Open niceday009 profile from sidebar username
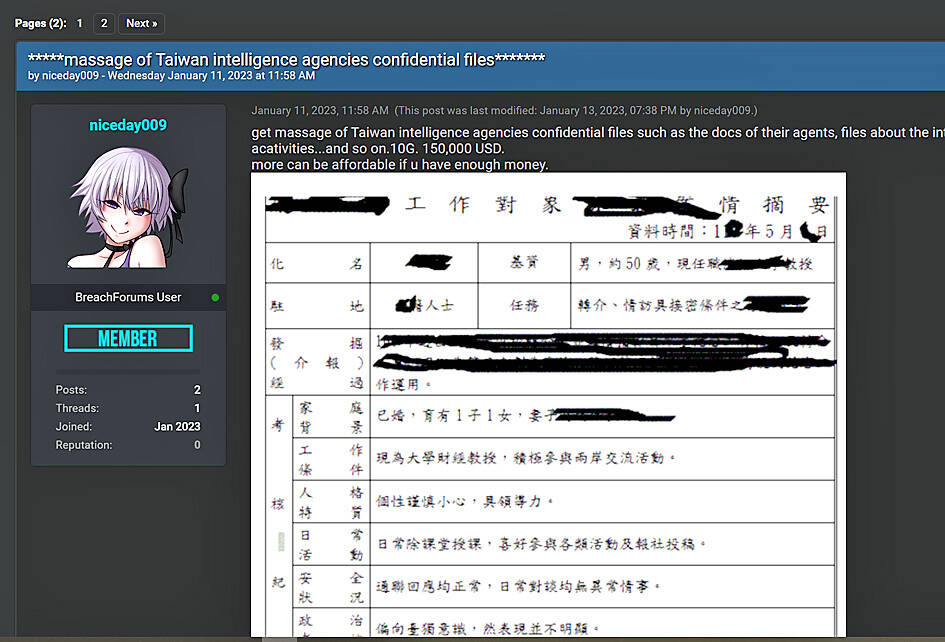 tap(128, 125)
